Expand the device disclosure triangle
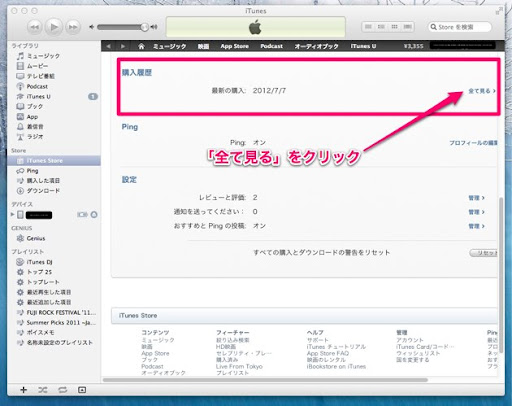 (13, 214)
